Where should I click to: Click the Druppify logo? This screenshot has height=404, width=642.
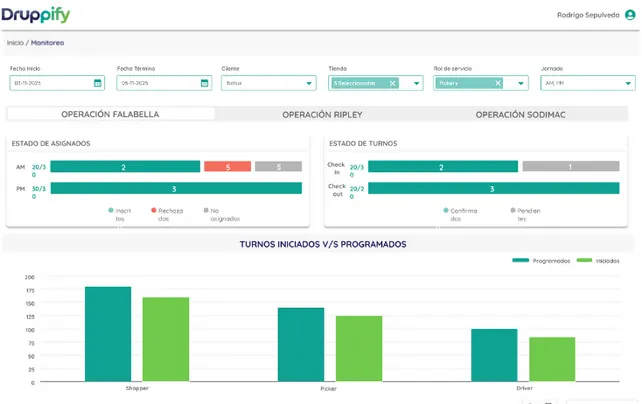(x=36, y=15)
